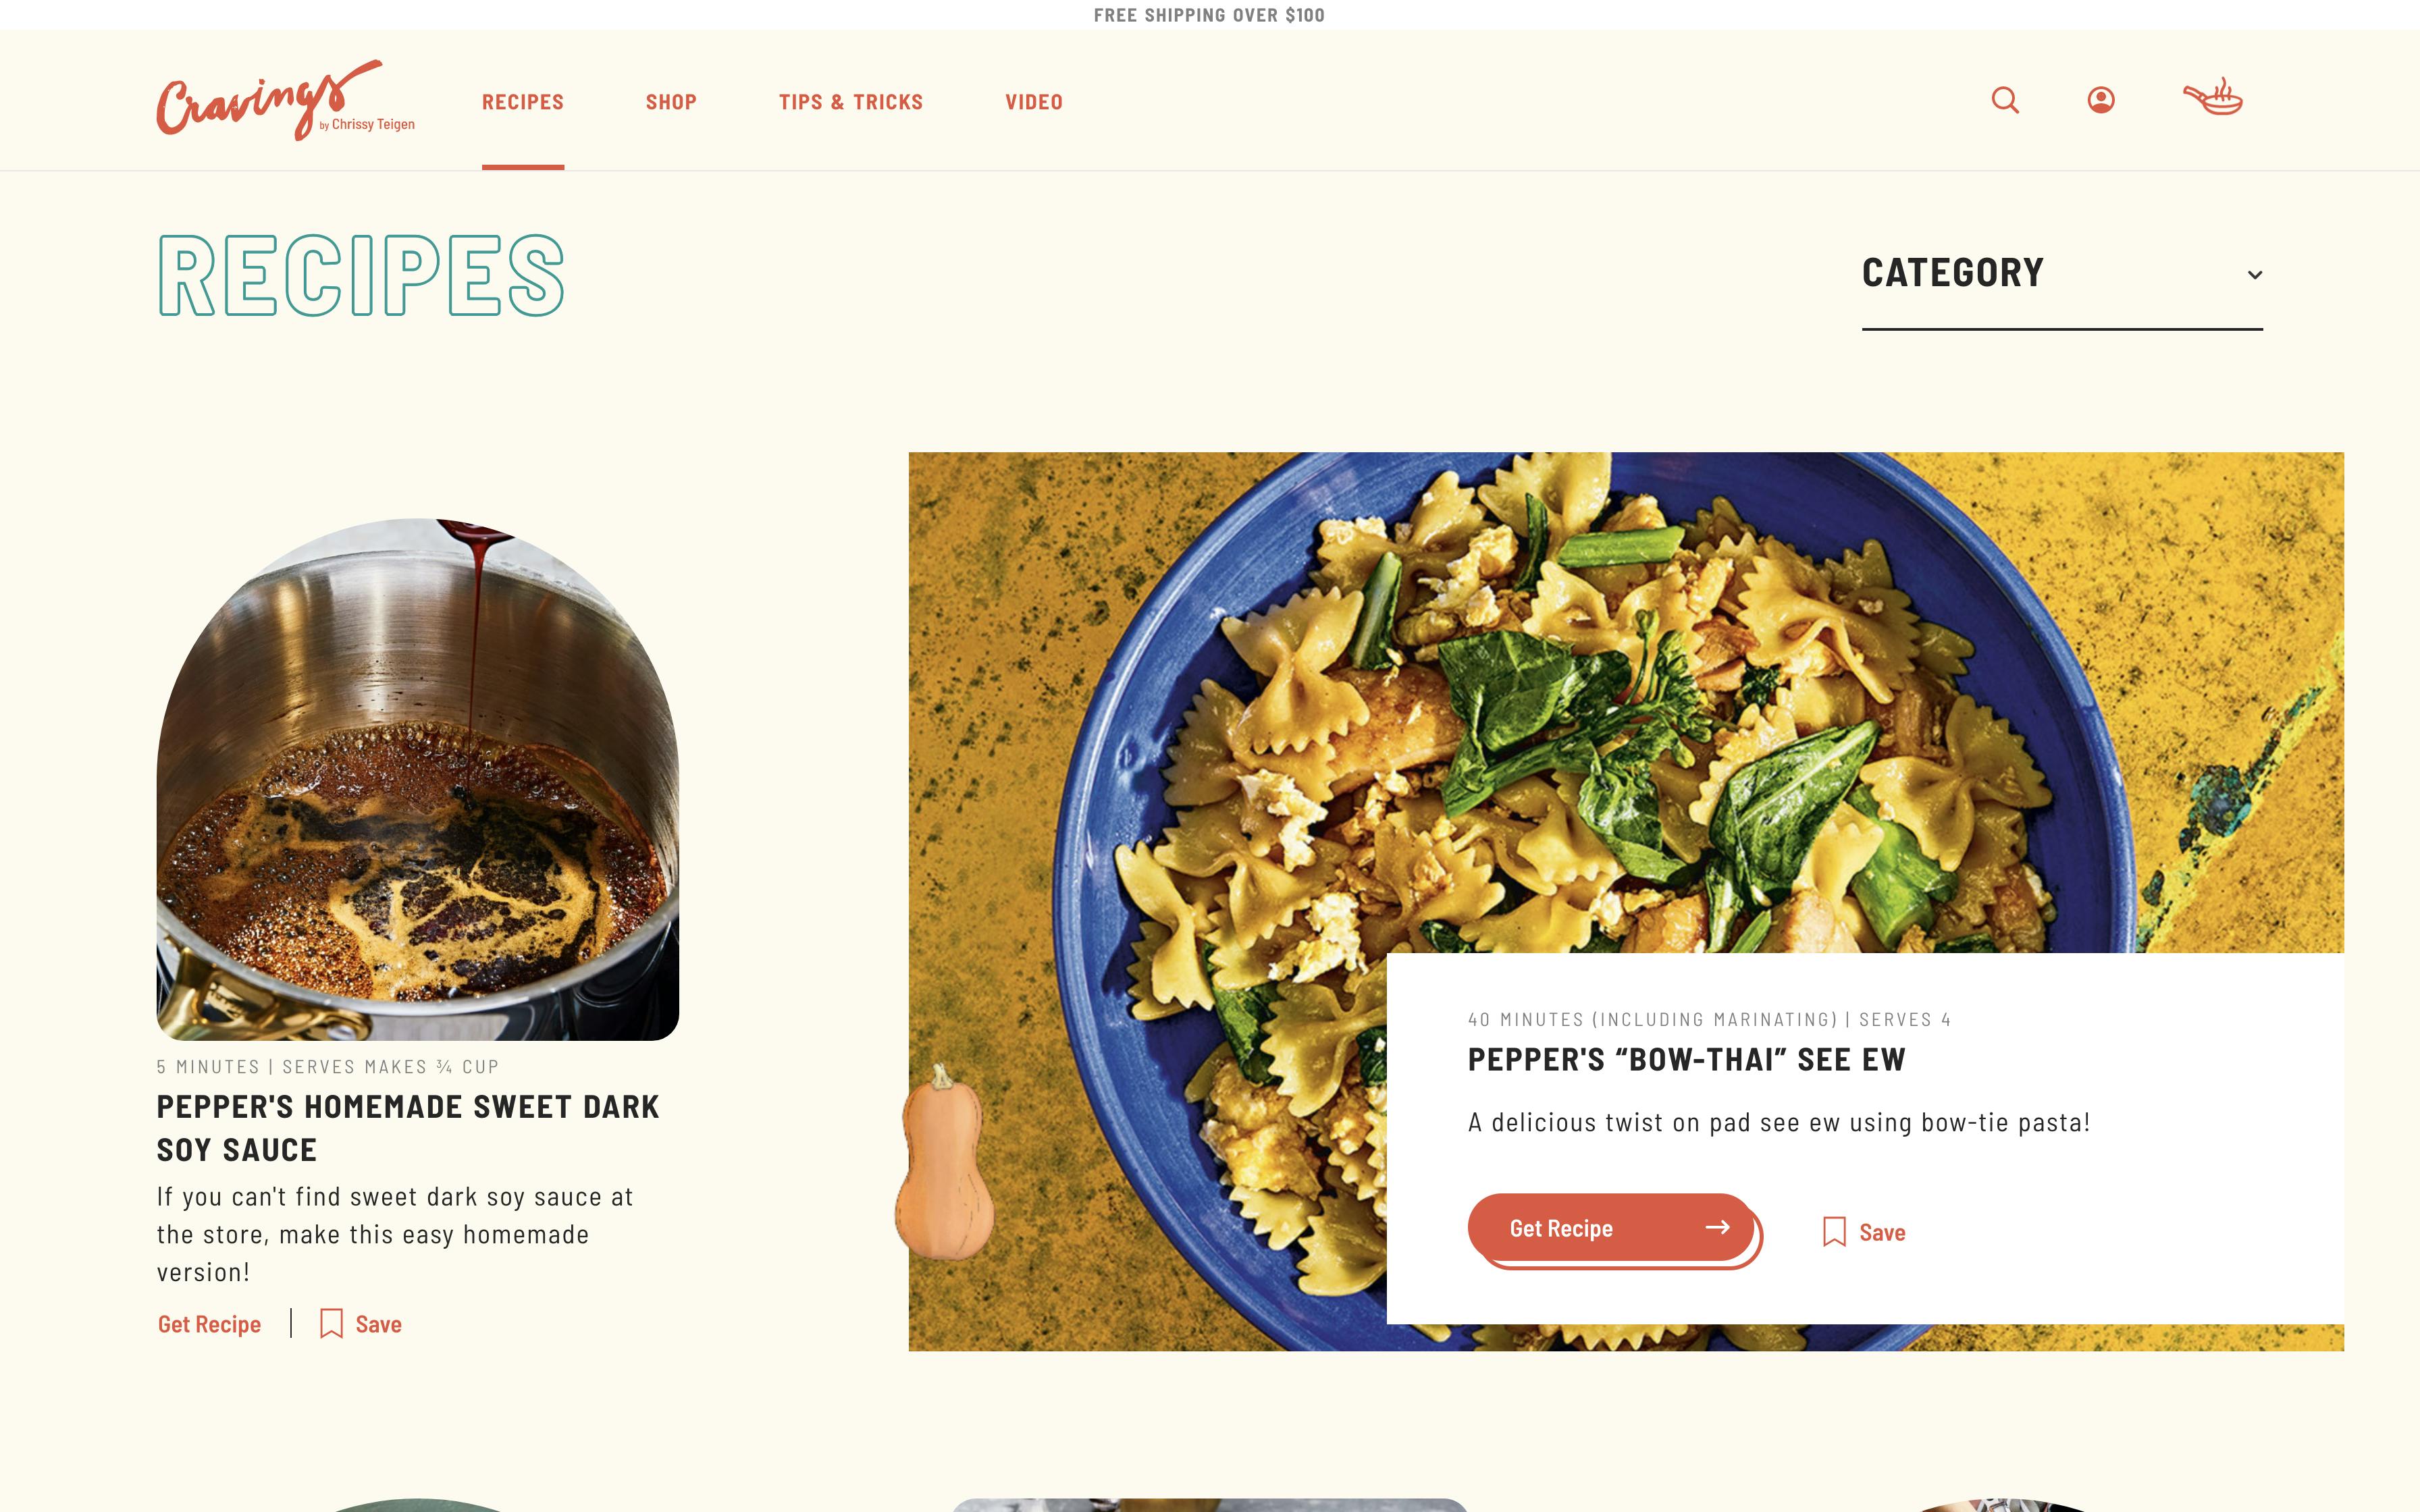This screenshot has width=2420, height=1512.
Task: Expand the Category dropdown chevron
Action: click(2254, 275)
